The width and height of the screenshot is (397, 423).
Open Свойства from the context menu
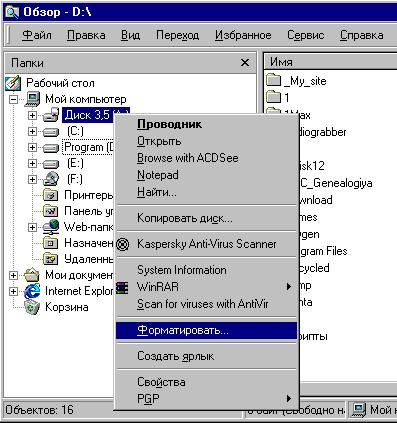click(x=206, y=382)
